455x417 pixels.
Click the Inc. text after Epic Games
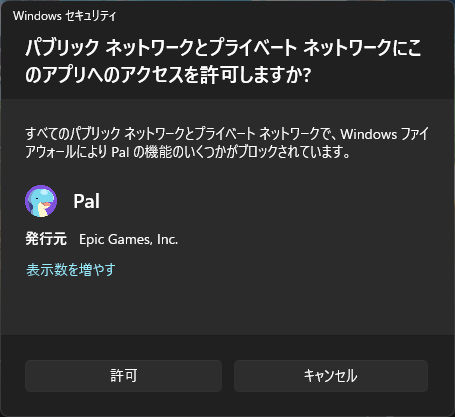[x=167, y=239]
